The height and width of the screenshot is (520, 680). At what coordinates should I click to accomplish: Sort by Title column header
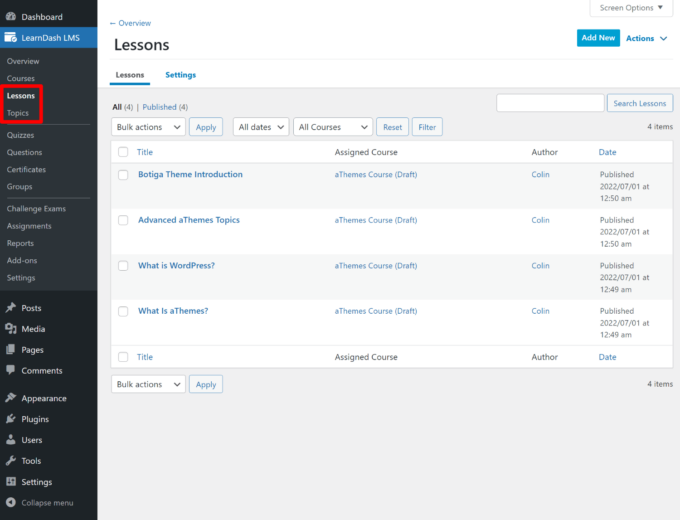click(145, 152)
